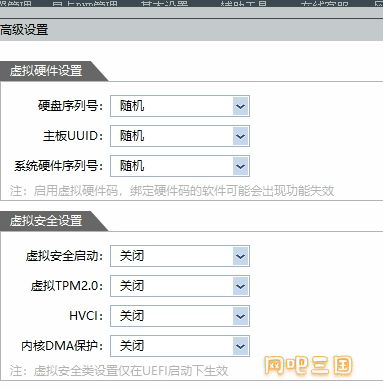Image resolution: width=383 pixels, height=390 pixels.
Task: Click the 随机 value in 主板UUID field
Action: 132,136
